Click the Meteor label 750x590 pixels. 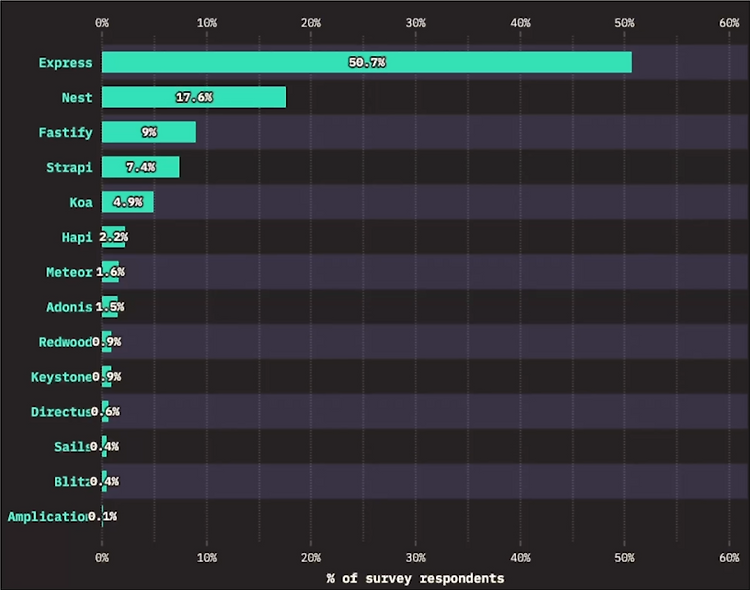click(69, 272)
